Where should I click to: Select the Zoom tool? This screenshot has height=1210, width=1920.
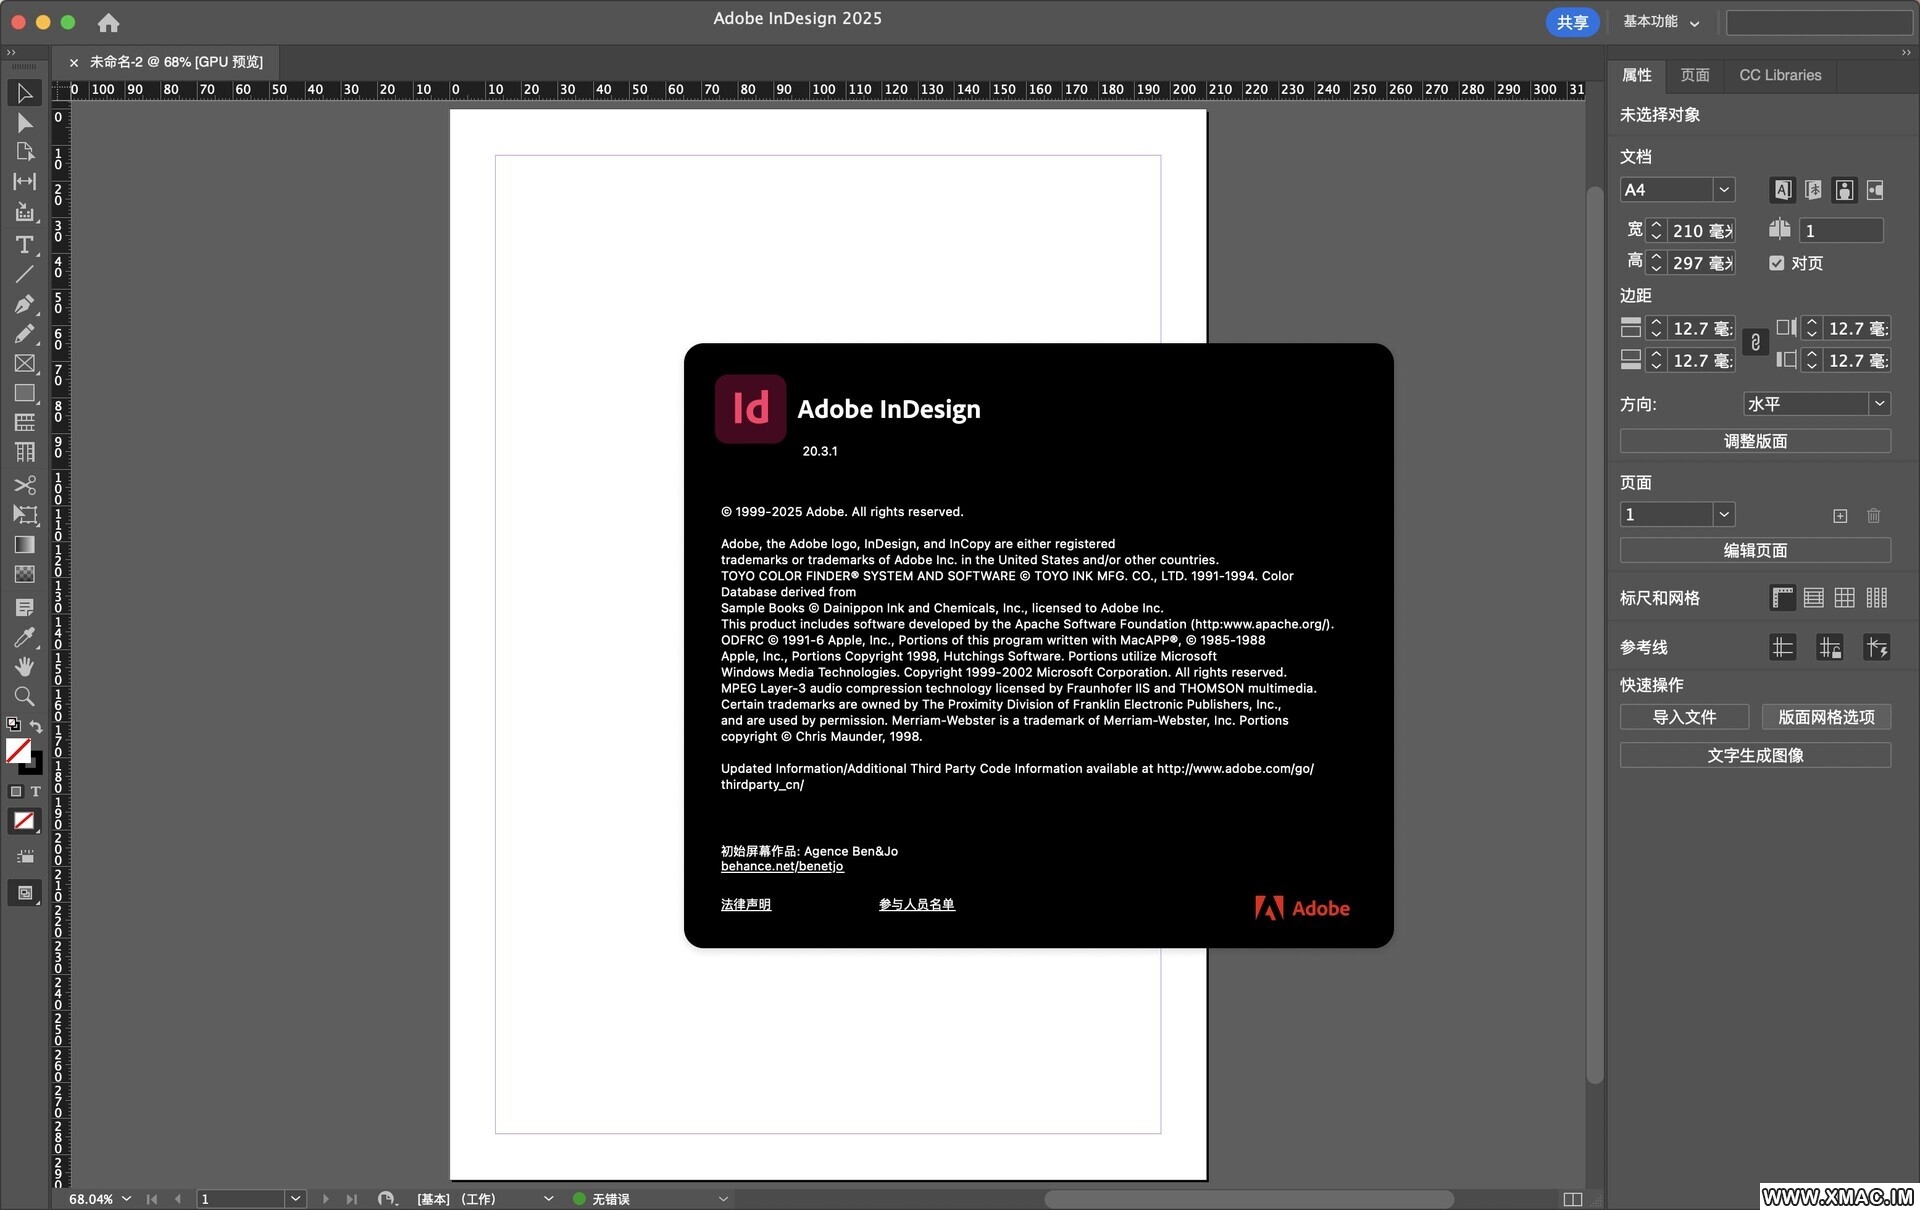[25, 696]
